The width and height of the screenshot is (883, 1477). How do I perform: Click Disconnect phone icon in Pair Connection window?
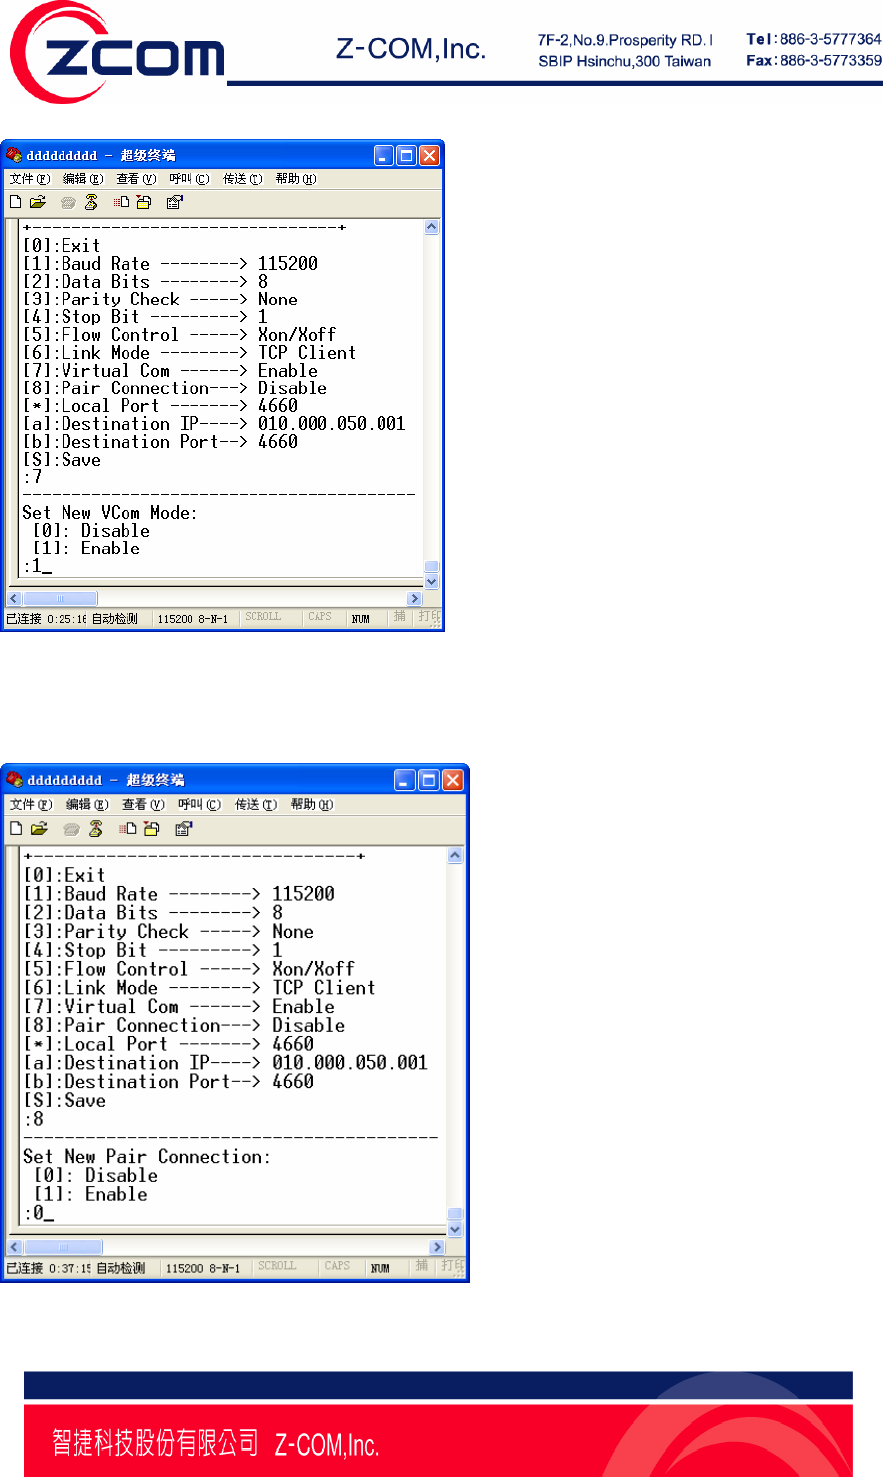[96, 828]
